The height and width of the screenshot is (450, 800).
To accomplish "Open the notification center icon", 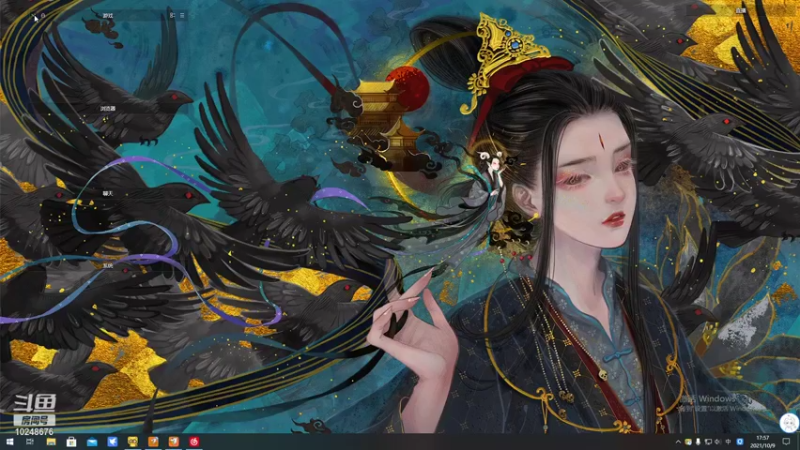I will tap(786, 442).
